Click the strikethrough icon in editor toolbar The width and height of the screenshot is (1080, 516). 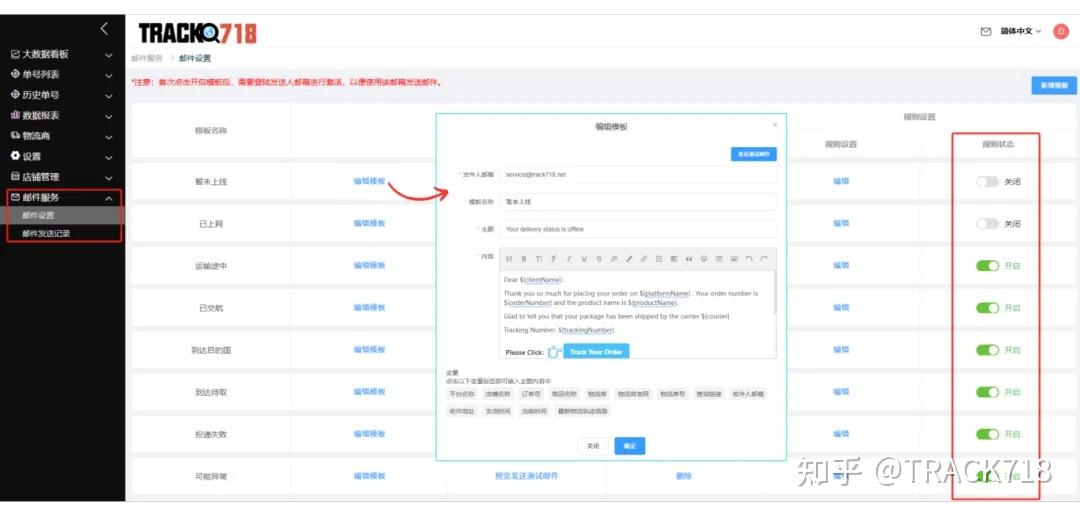(x=599, y=259)
